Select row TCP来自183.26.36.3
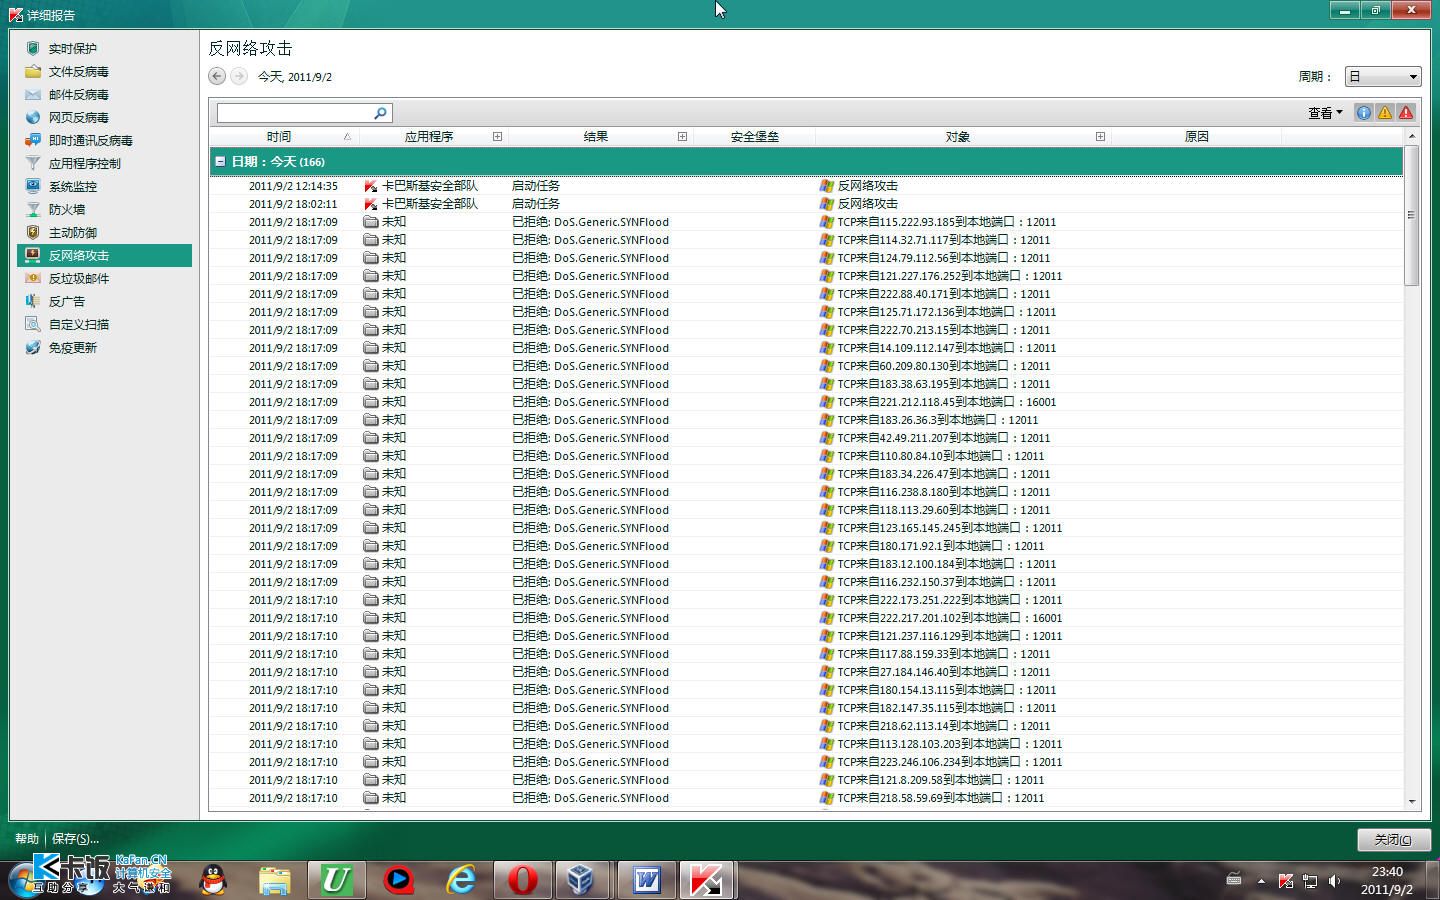 [806, 420]
